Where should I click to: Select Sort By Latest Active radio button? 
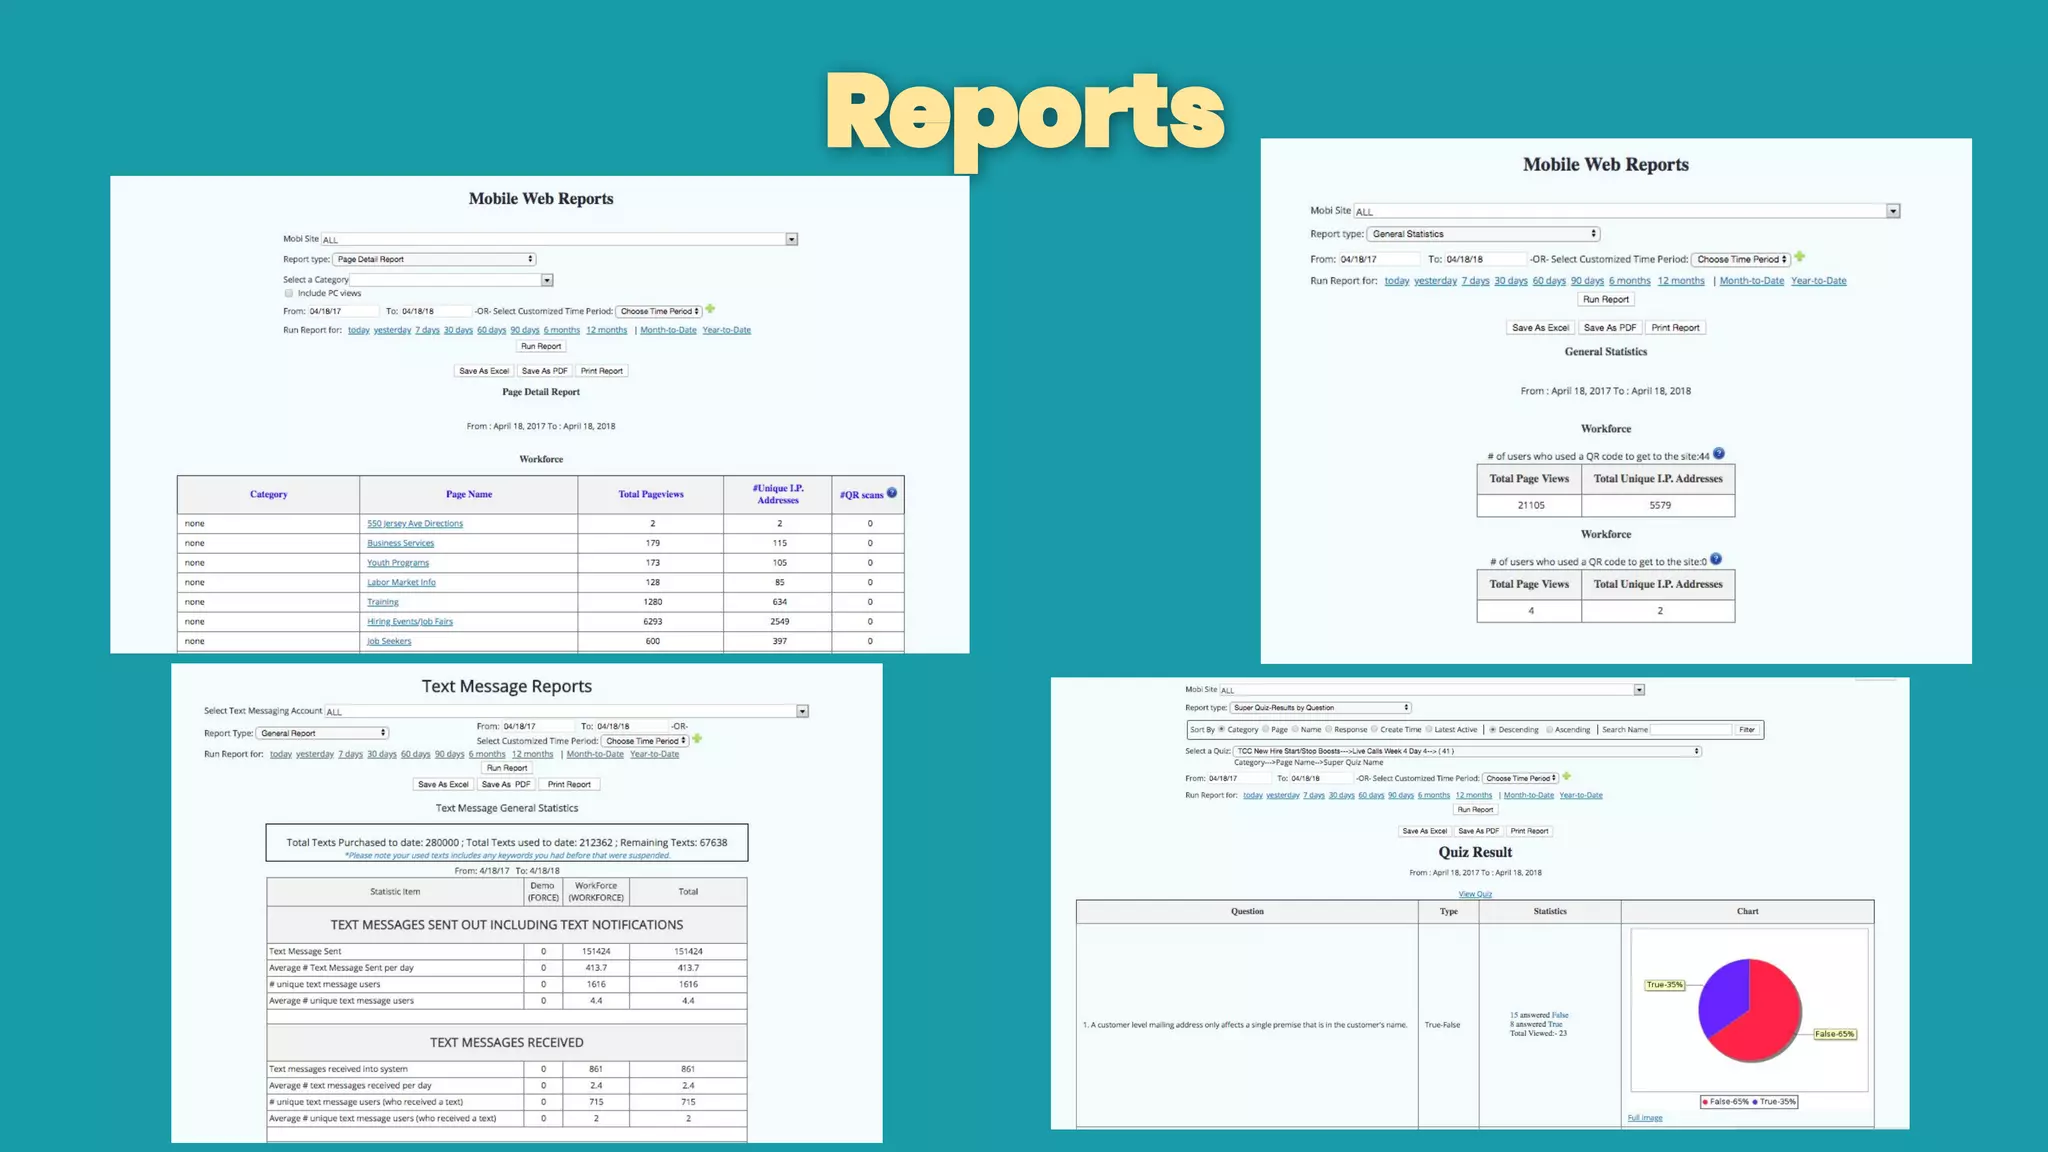(x=1428, y=729)
